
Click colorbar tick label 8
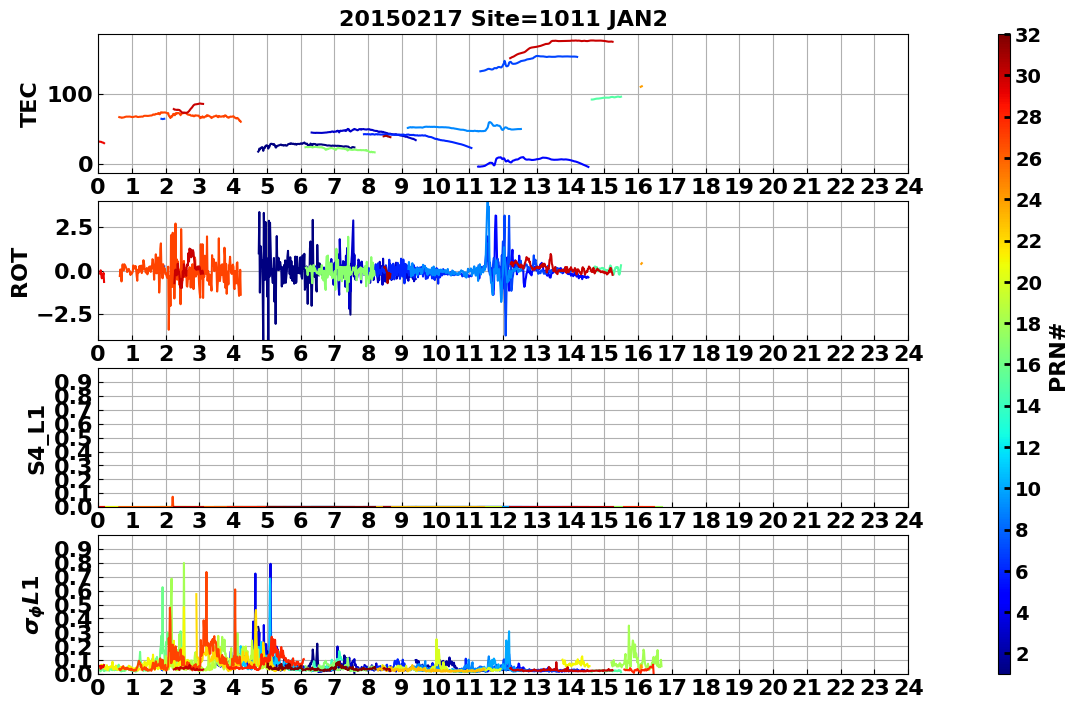click(x=1022, y=530)
